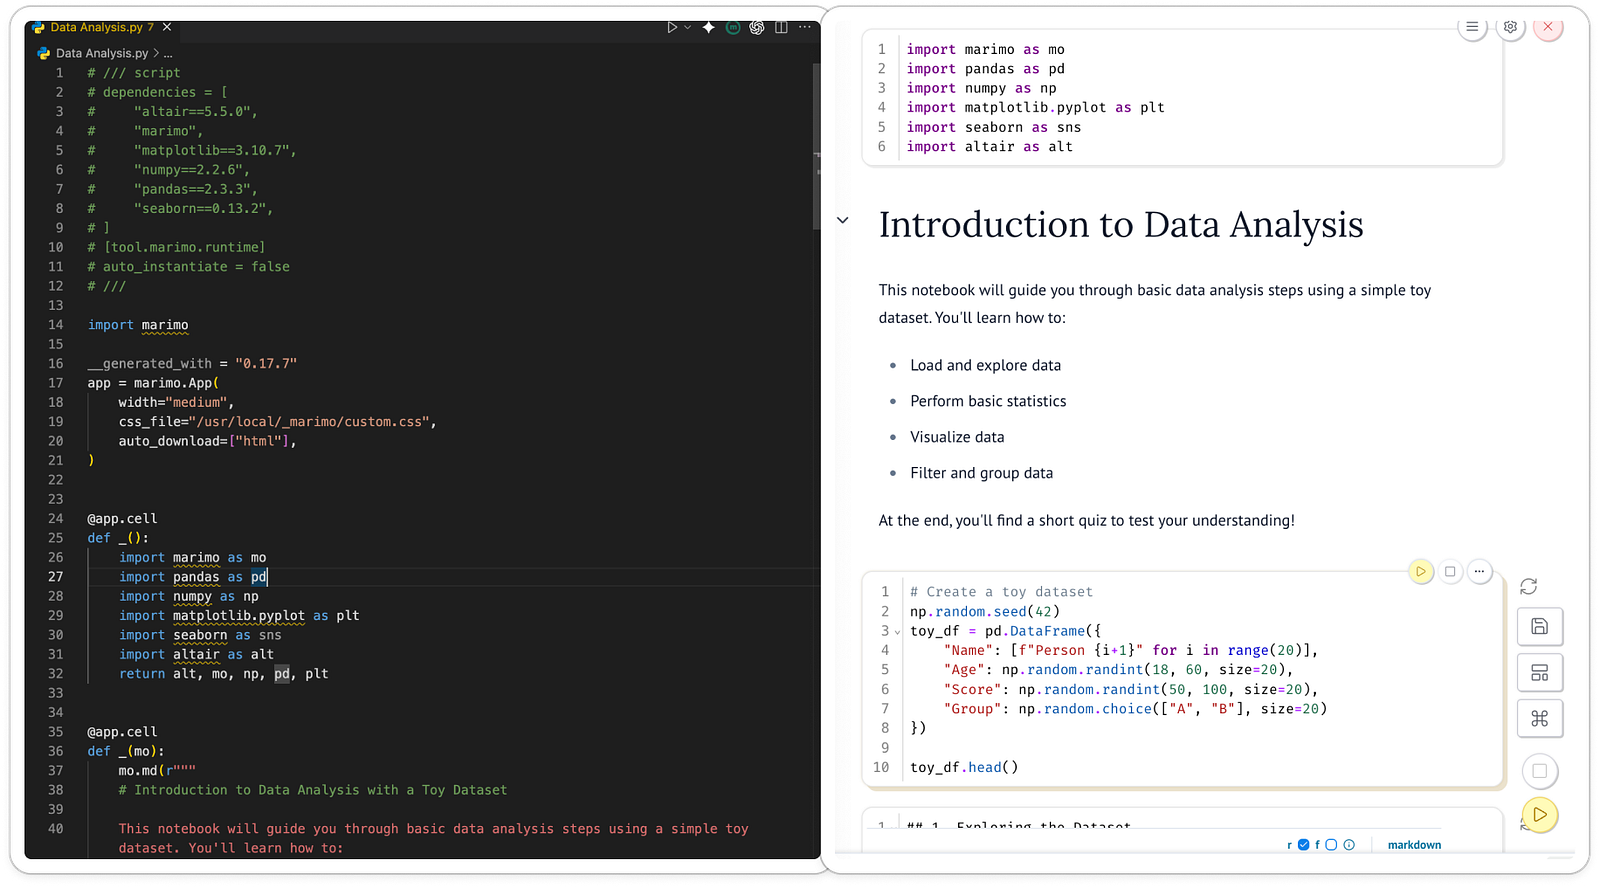Open the marimo notebook hamburger menu

[x=1472, y=27]
